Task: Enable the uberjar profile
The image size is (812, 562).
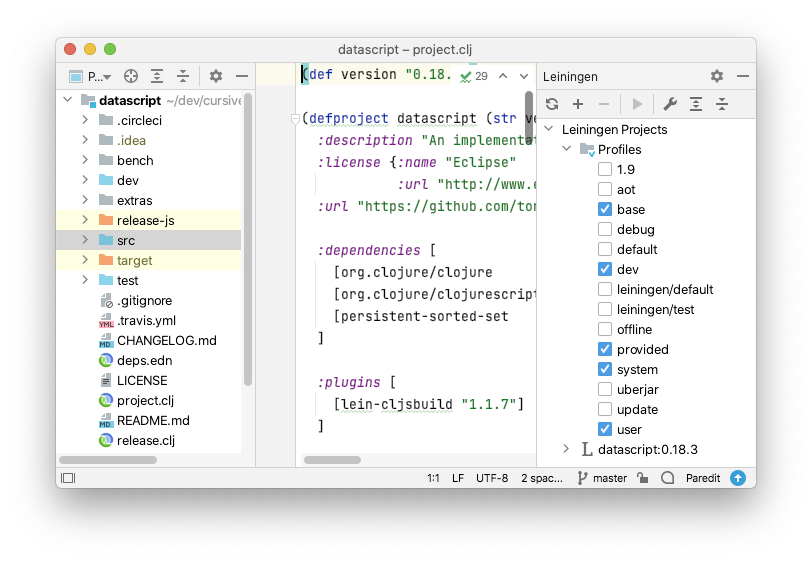Action: (x=604, y=390)
